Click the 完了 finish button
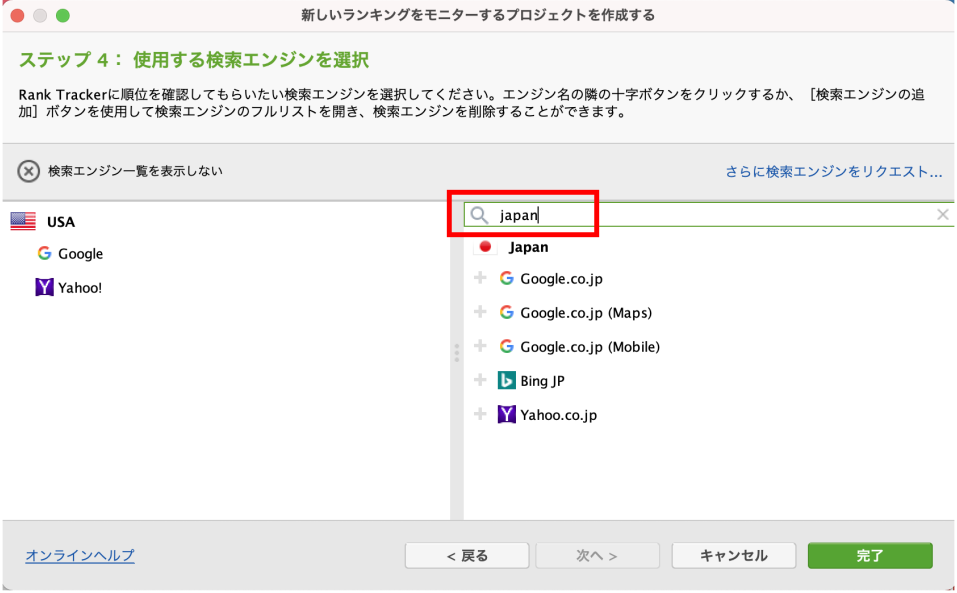Image resolution: width=957 pixels, height=593 pixels. [x=870, y=556]
